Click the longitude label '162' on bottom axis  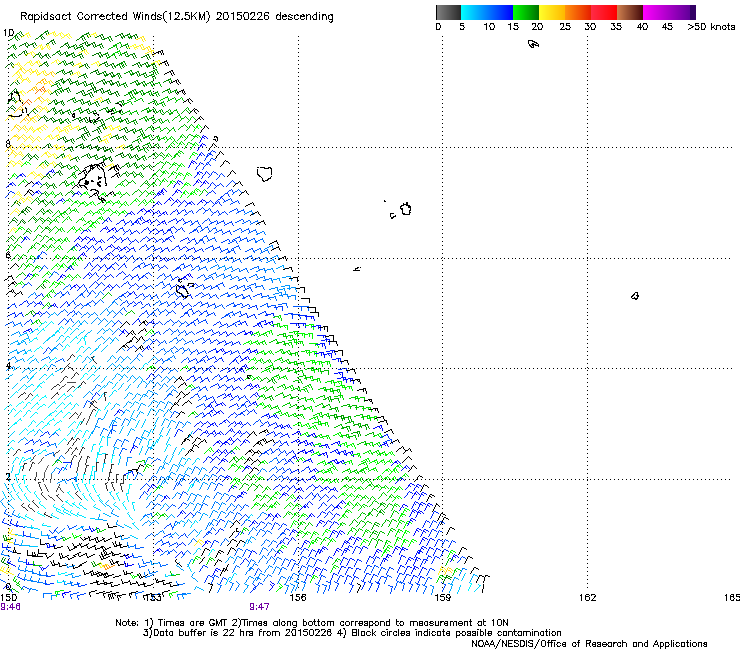point(588,598)
